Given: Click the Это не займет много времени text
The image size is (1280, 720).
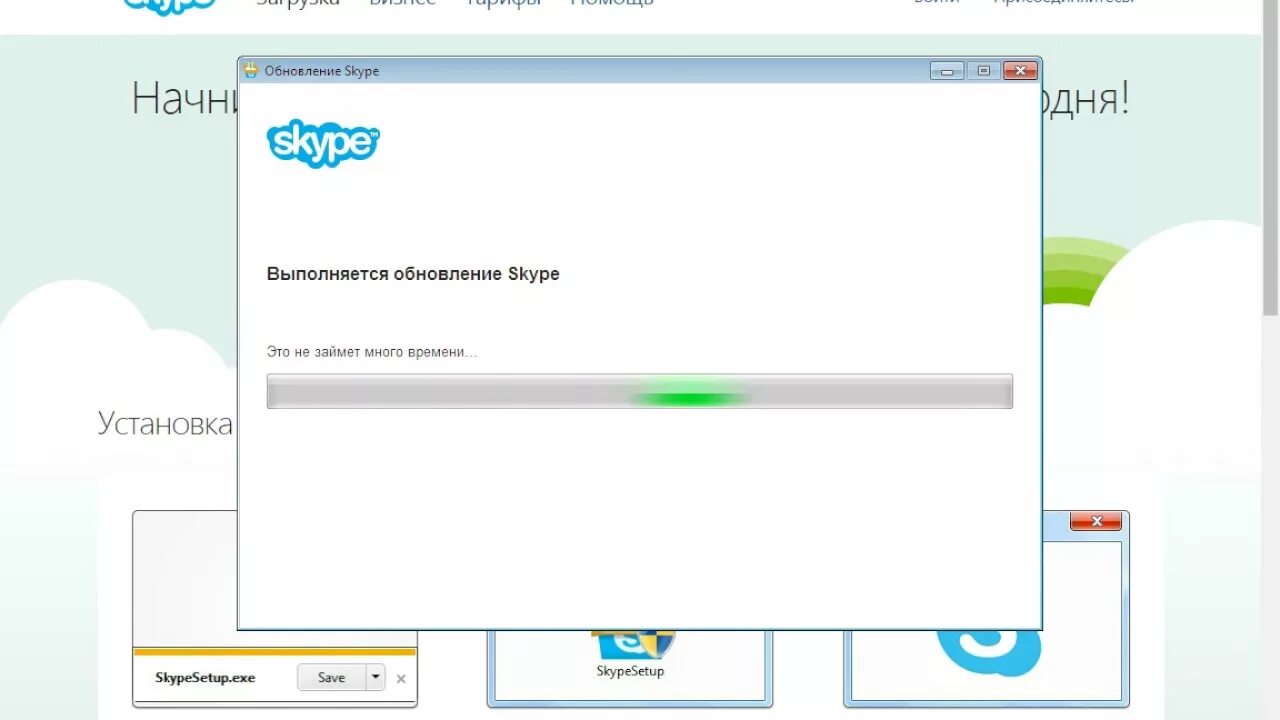Looking at the screenshot, I should (372, 353).
